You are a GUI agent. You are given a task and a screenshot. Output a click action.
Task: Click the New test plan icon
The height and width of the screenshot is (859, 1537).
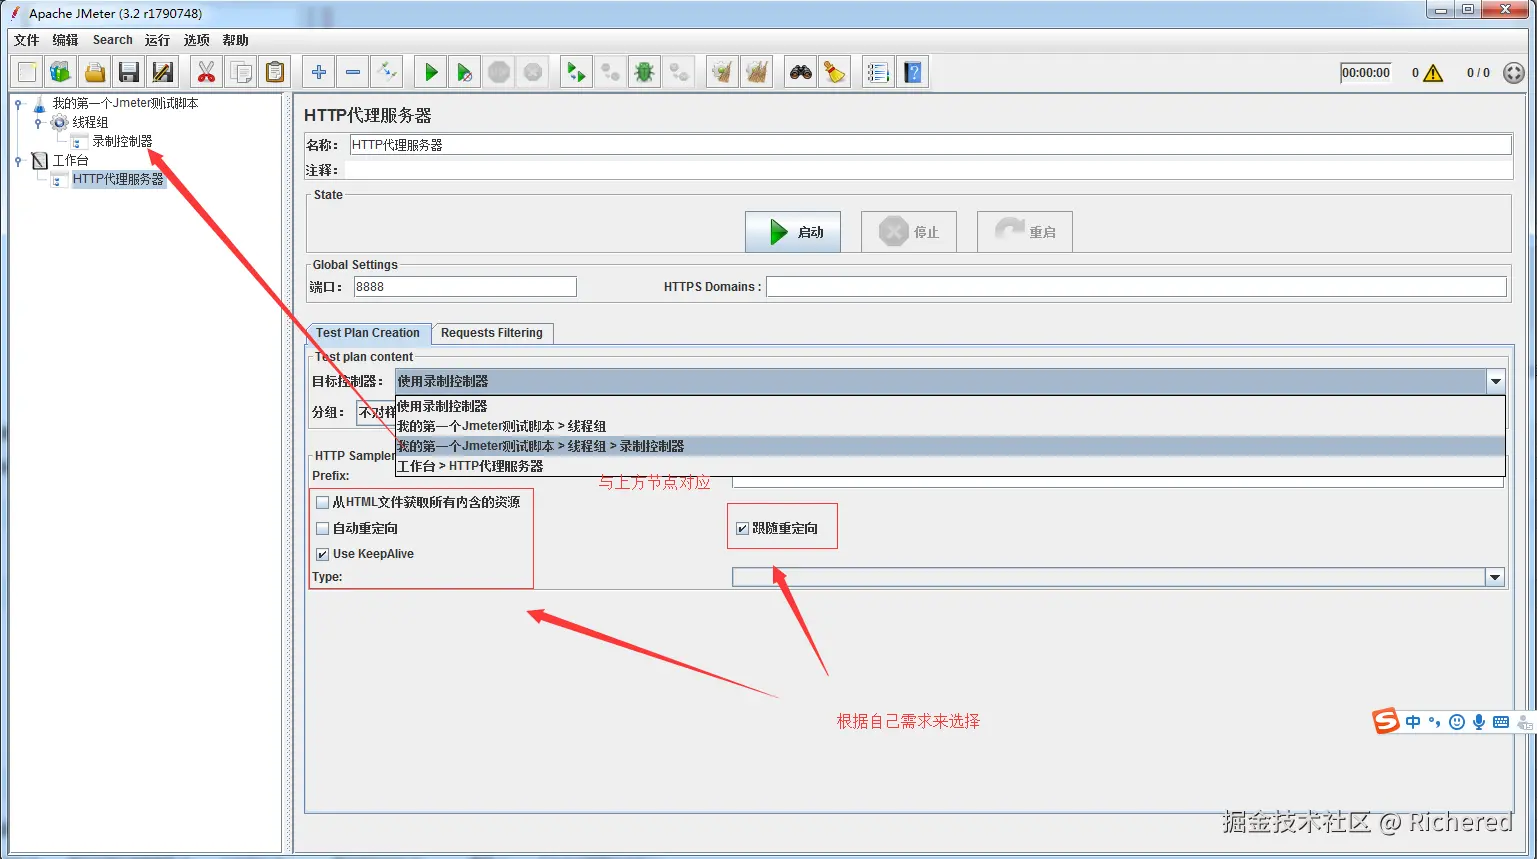pyautogui.click(x=27, y=72)
